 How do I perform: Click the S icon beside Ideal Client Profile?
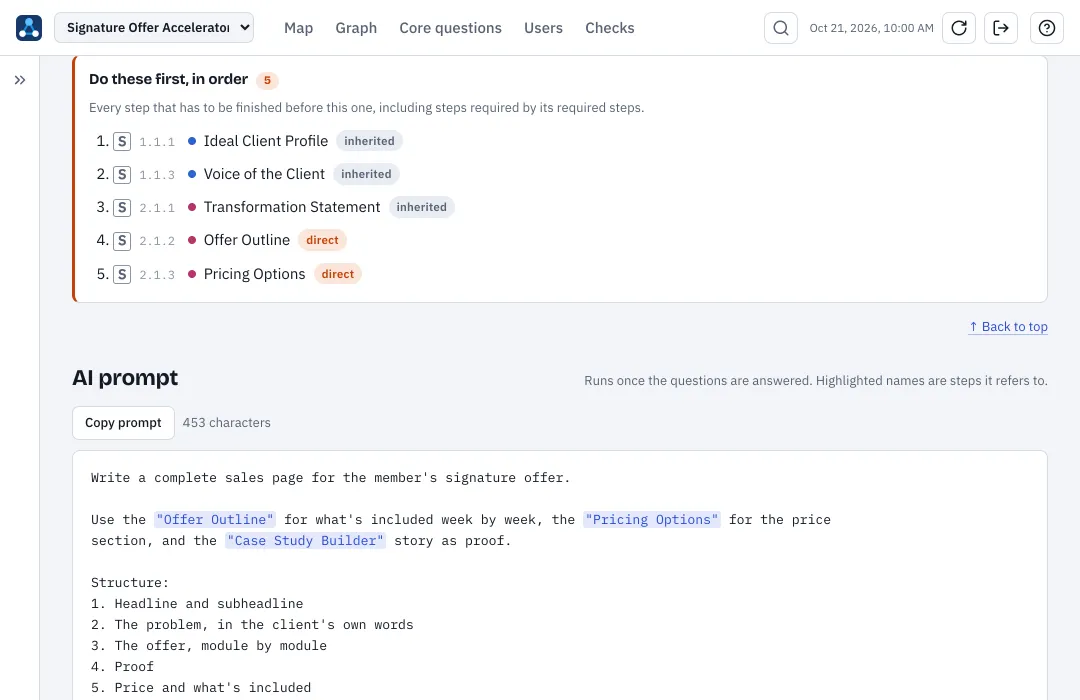tap(122, 141)
